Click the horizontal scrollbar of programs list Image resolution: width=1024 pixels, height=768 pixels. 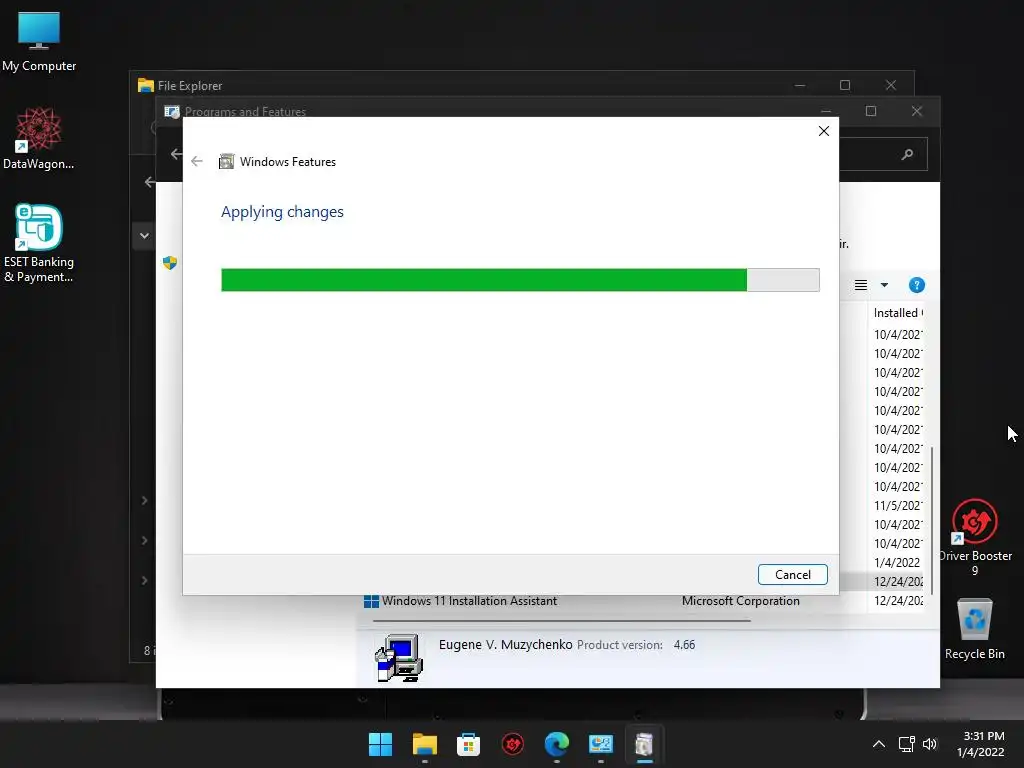(562, 620)
